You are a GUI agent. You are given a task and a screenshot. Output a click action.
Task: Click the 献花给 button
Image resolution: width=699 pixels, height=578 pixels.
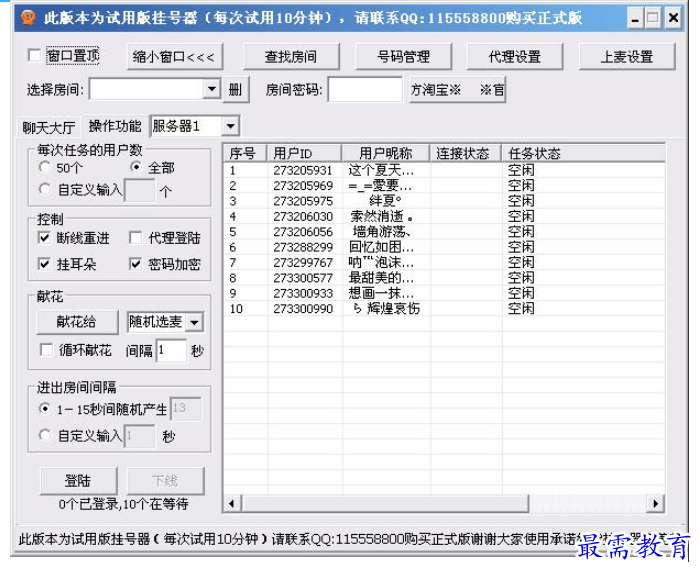[x=77, y=322]
